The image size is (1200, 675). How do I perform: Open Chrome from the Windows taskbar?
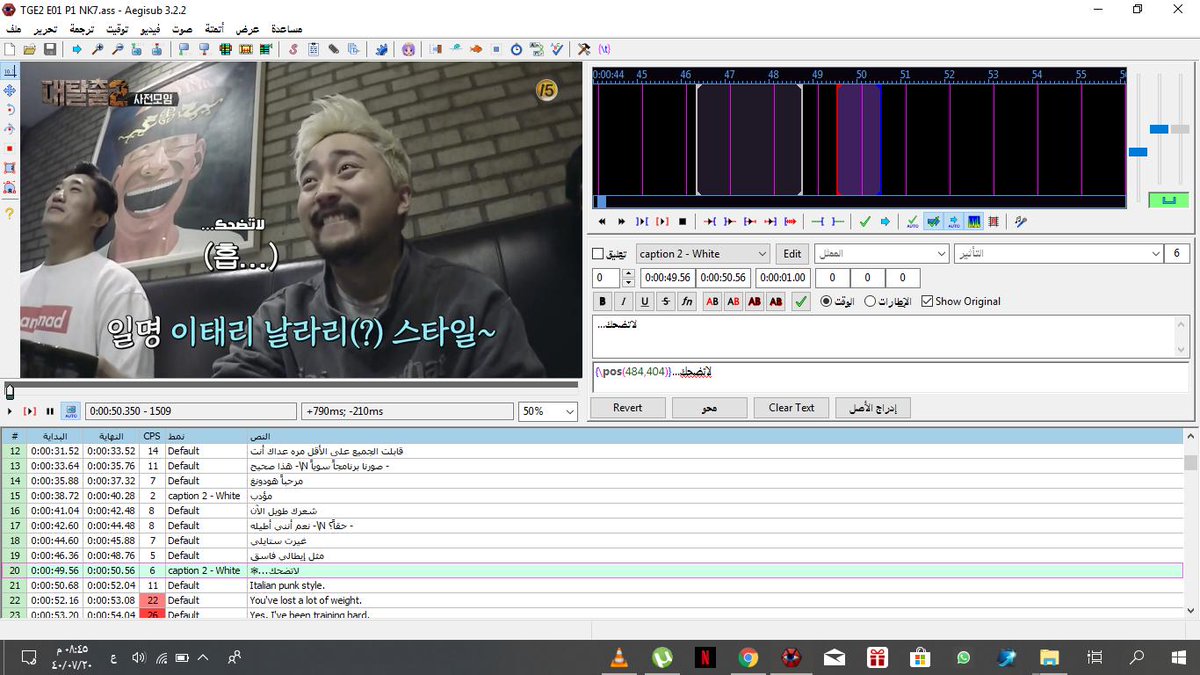(748, 657)
